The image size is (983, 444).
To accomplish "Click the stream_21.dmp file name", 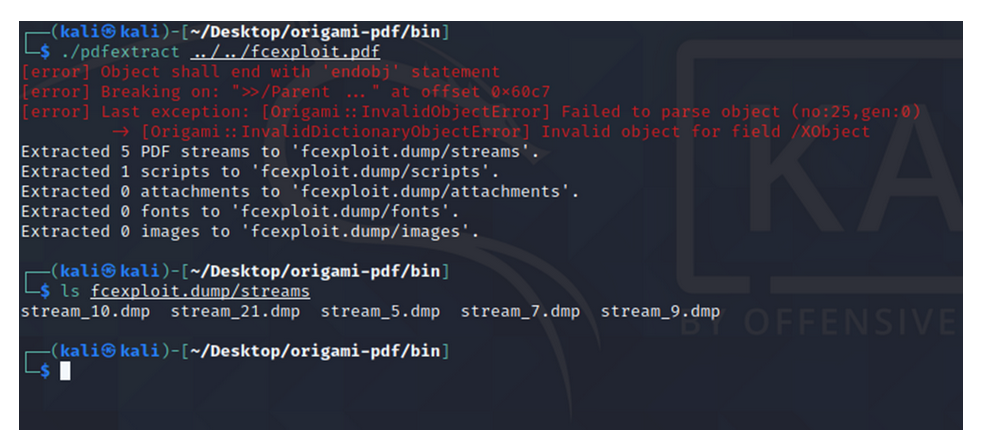I will coord(235,311).
